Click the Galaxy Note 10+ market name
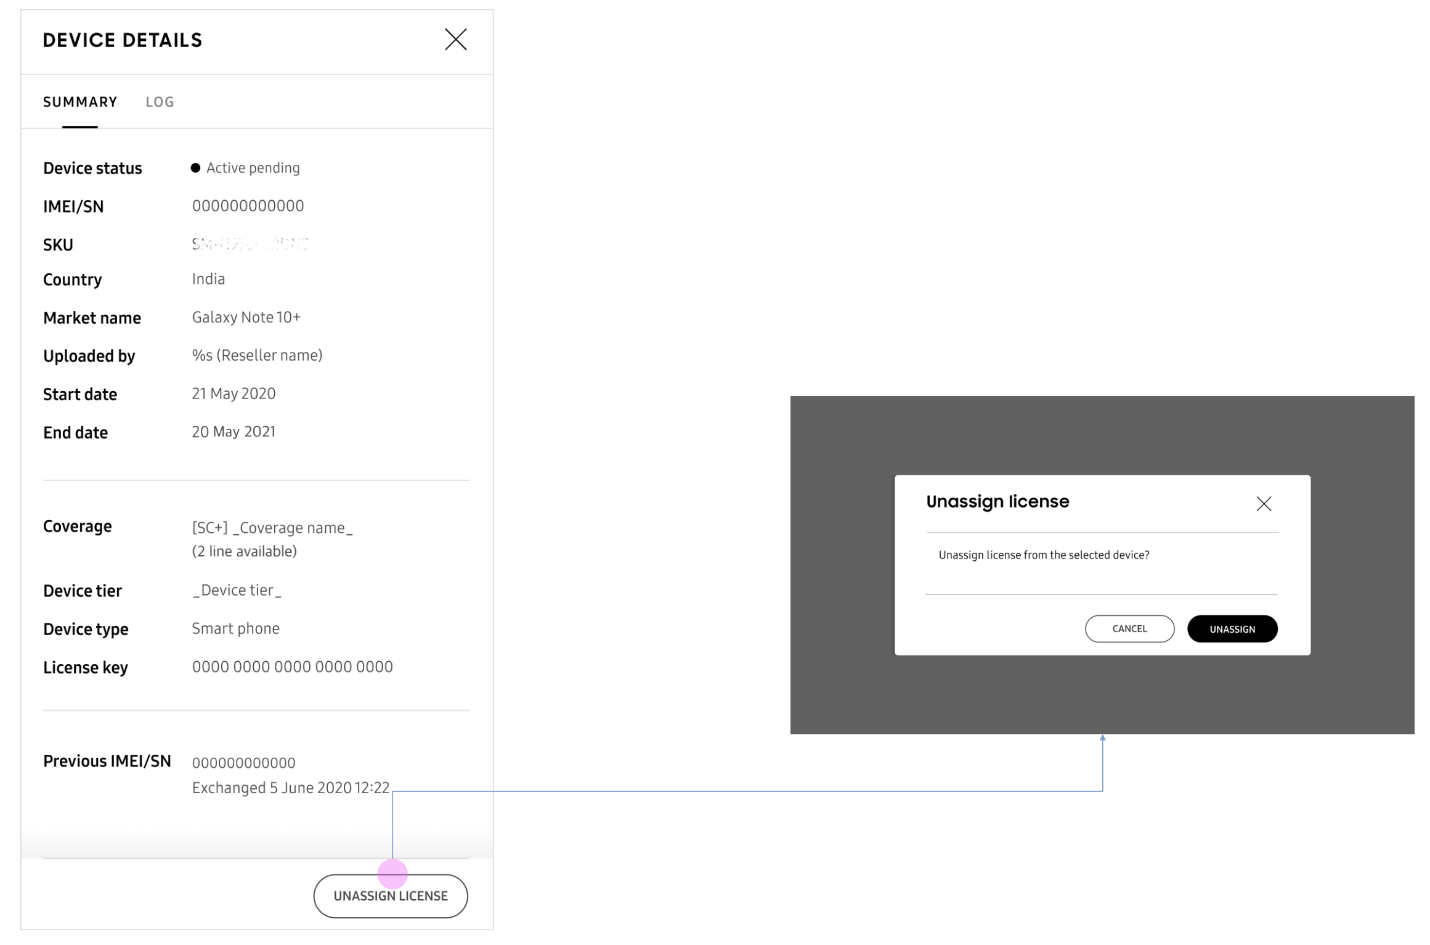 coord(246,317)
